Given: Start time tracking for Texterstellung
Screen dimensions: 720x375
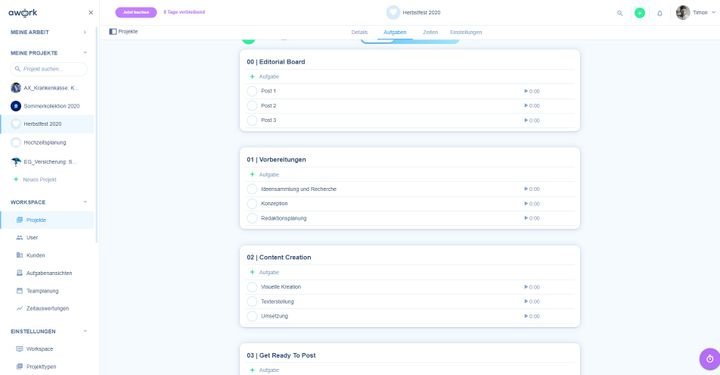Looking at the screenshot, I should [526, 302].
